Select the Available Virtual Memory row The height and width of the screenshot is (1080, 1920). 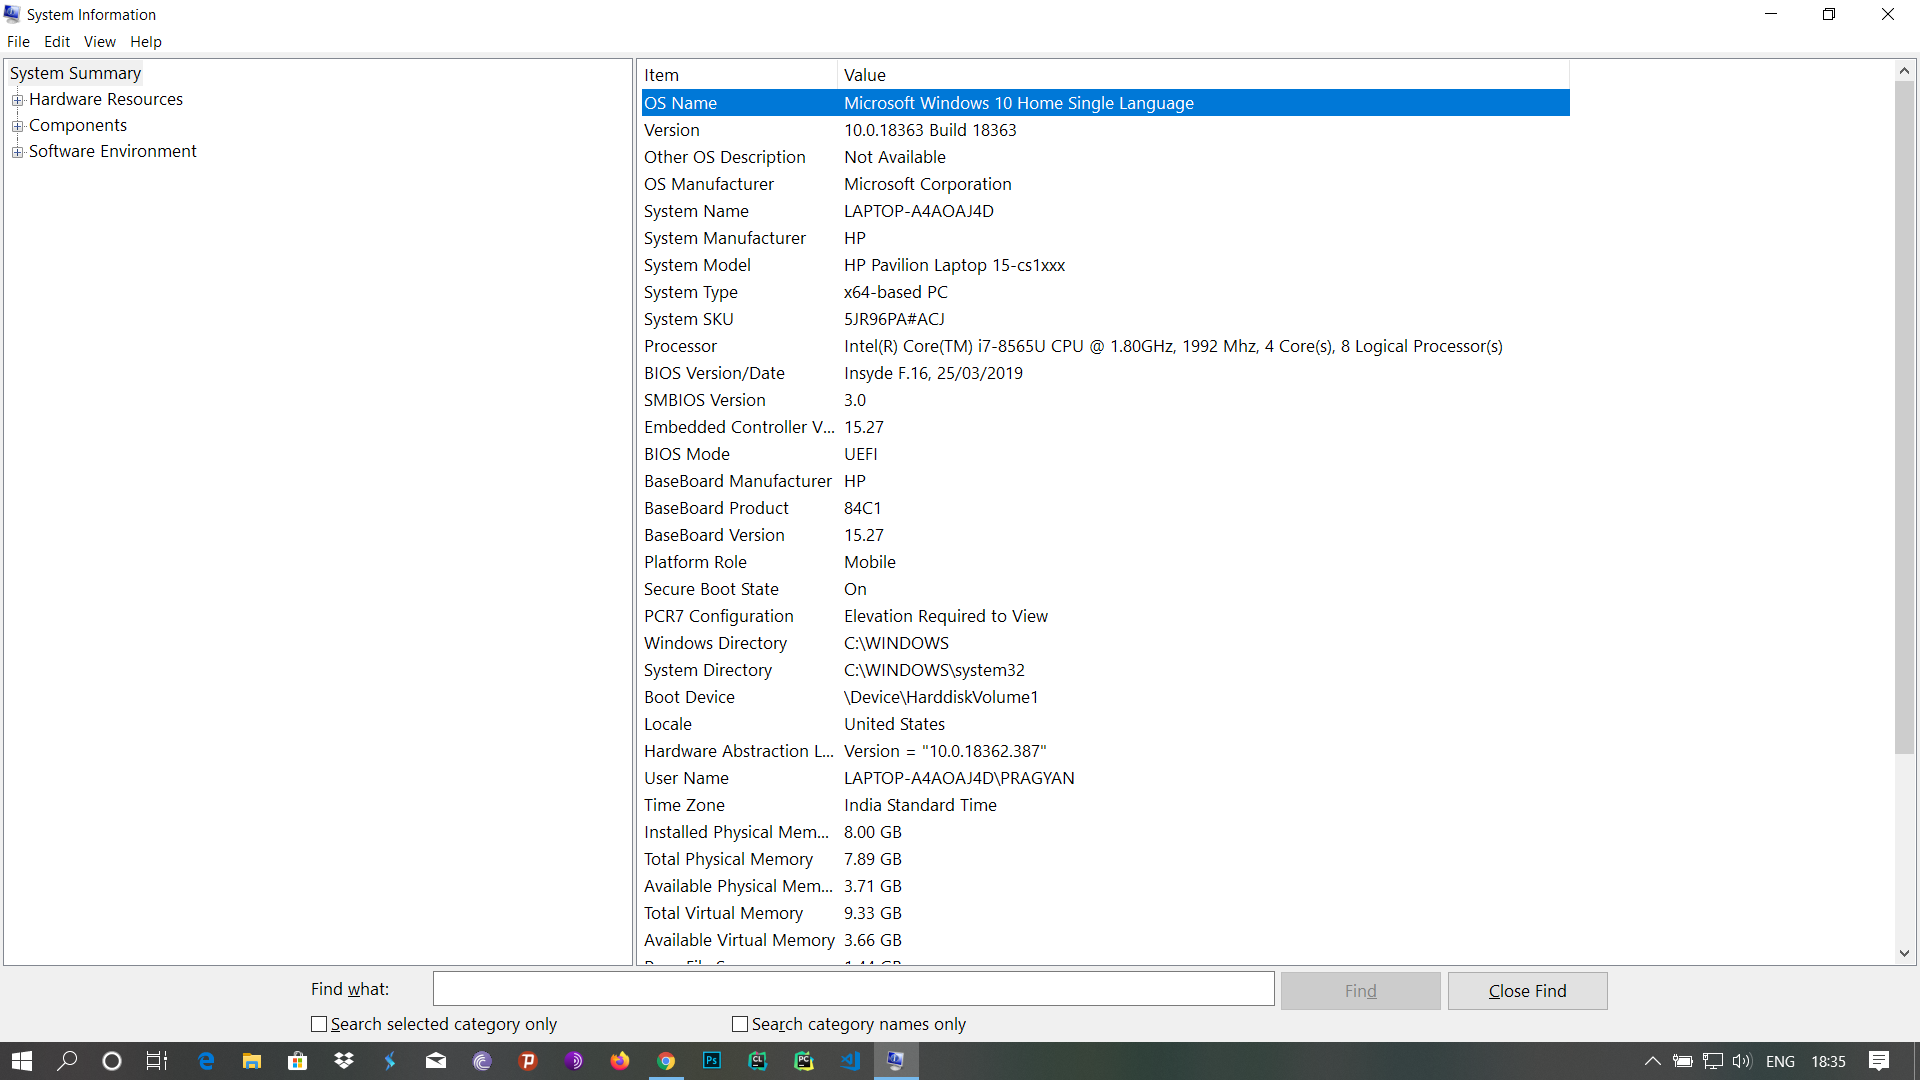[1105, 940]
